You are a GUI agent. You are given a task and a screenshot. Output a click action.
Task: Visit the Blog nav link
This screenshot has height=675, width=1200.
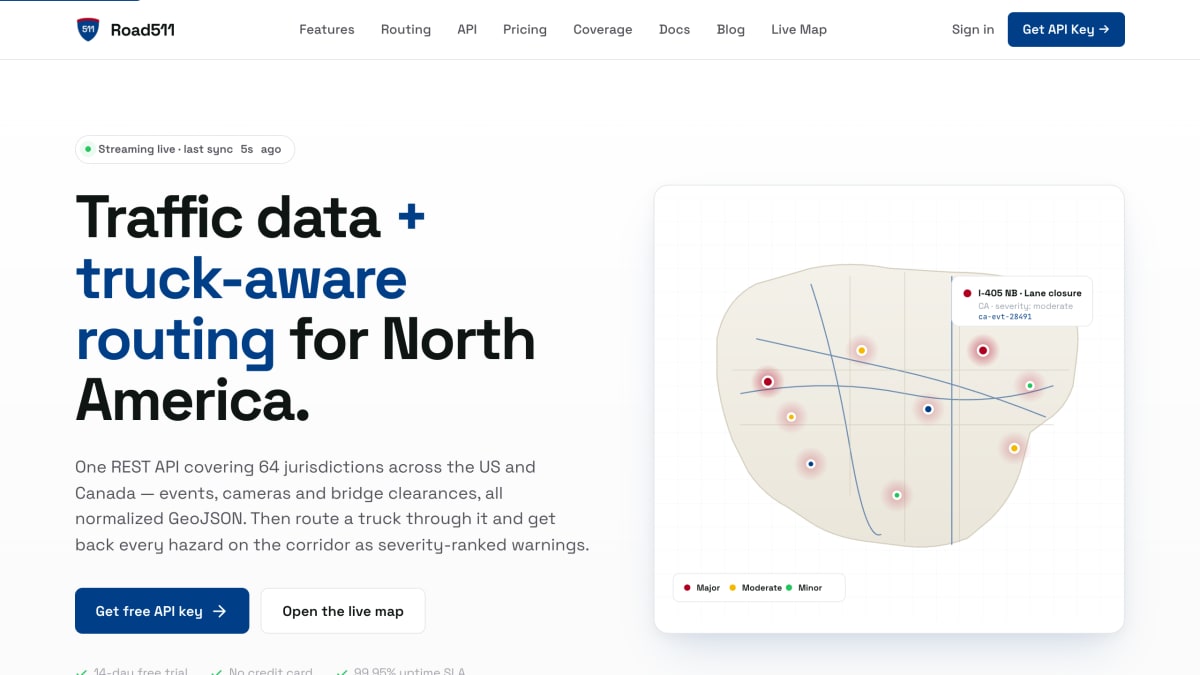coord(731,30)
